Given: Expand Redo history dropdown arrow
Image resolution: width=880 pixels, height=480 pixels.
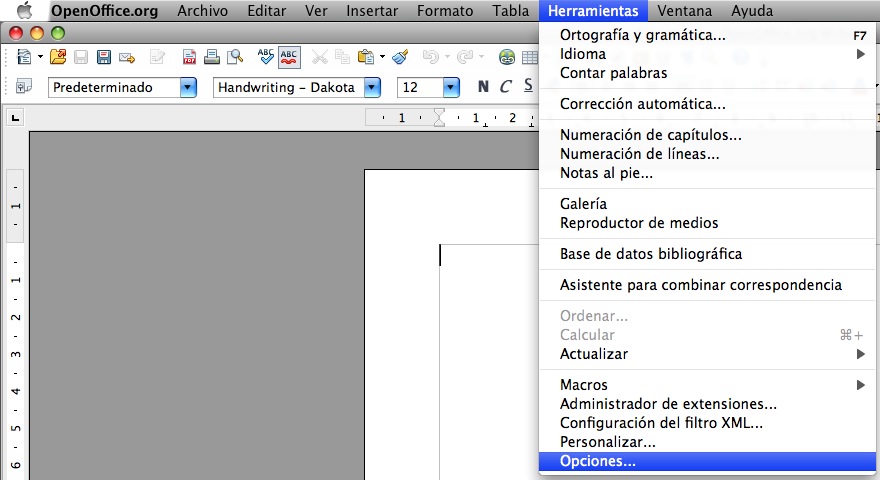Looking at the screenshot, I should click(481, 57).
